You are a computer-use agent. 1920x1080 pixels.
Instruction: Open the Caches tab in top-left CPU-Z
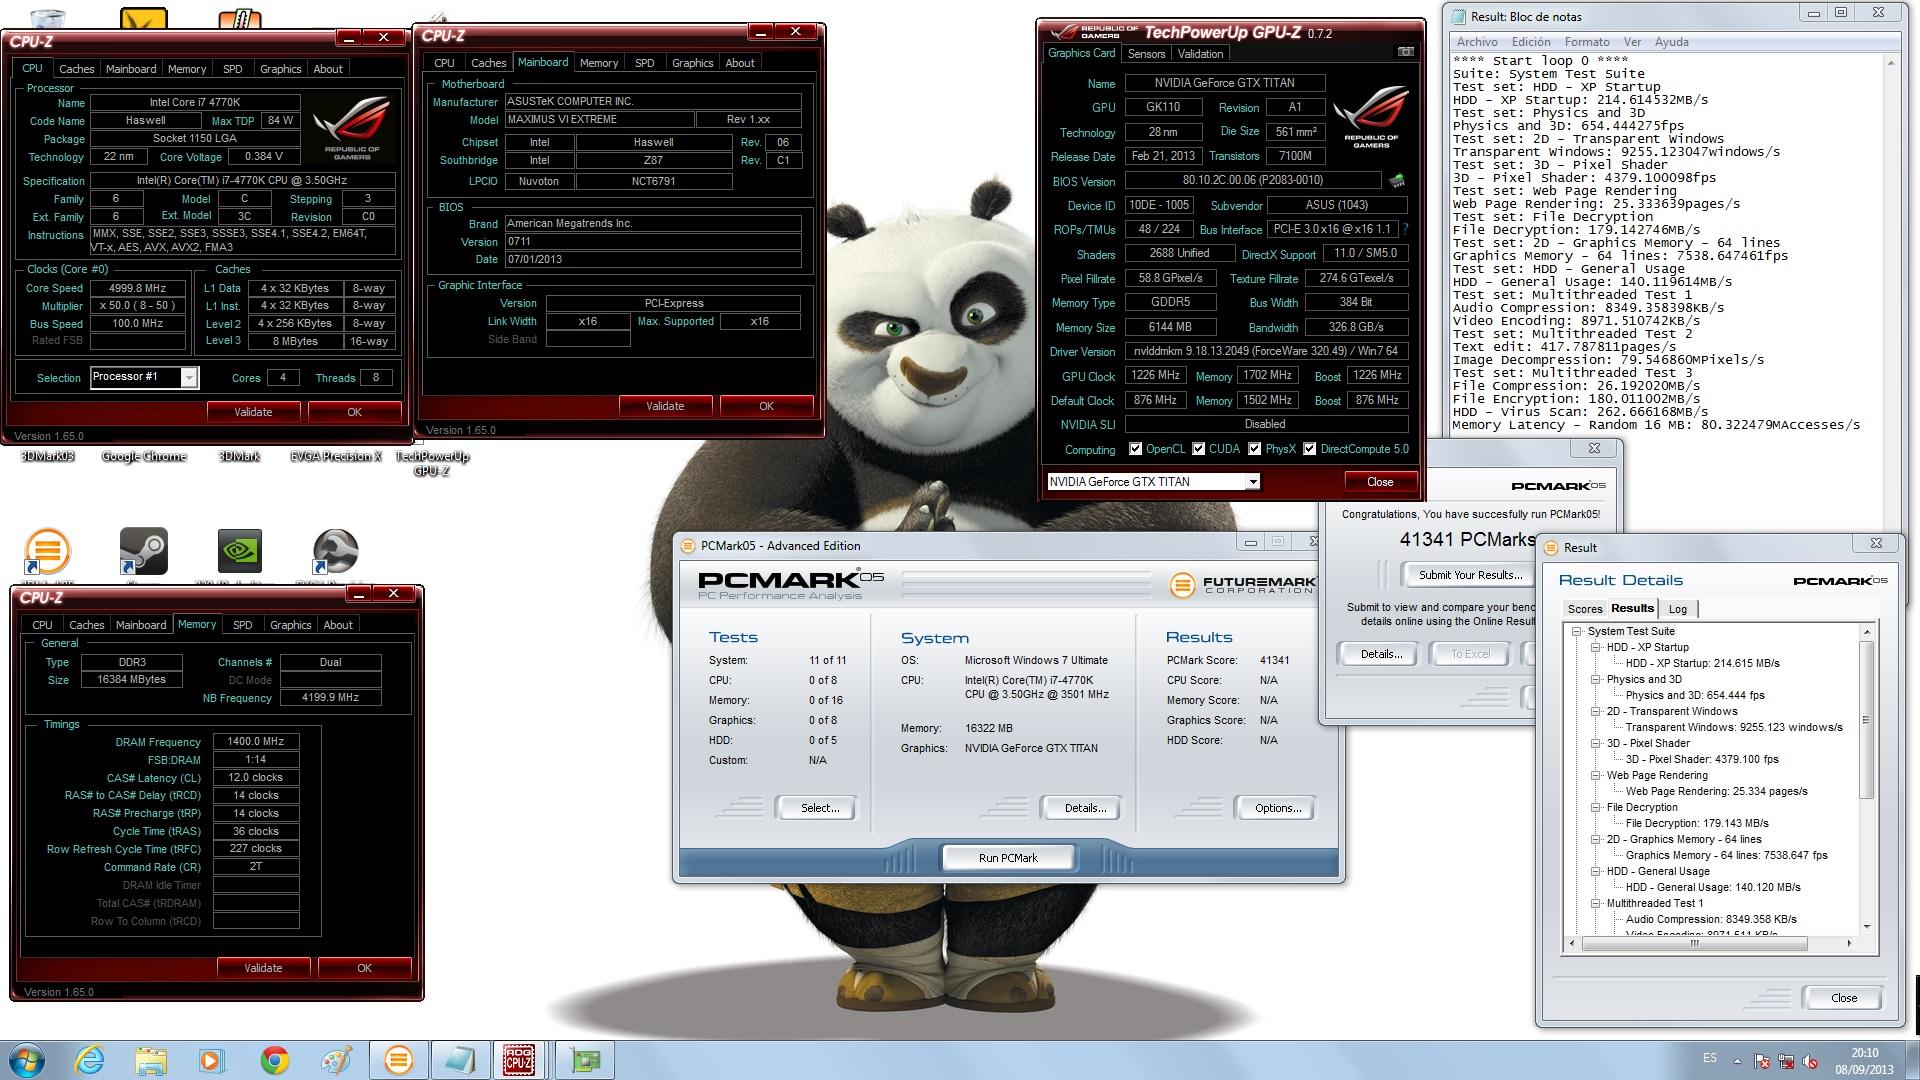(76, 69)
